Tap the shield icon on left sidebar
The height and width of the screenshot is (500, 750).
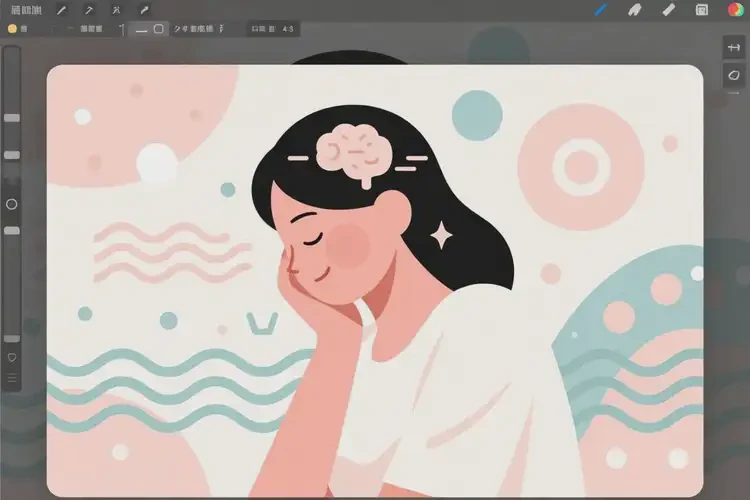click(x=12, y=356)
